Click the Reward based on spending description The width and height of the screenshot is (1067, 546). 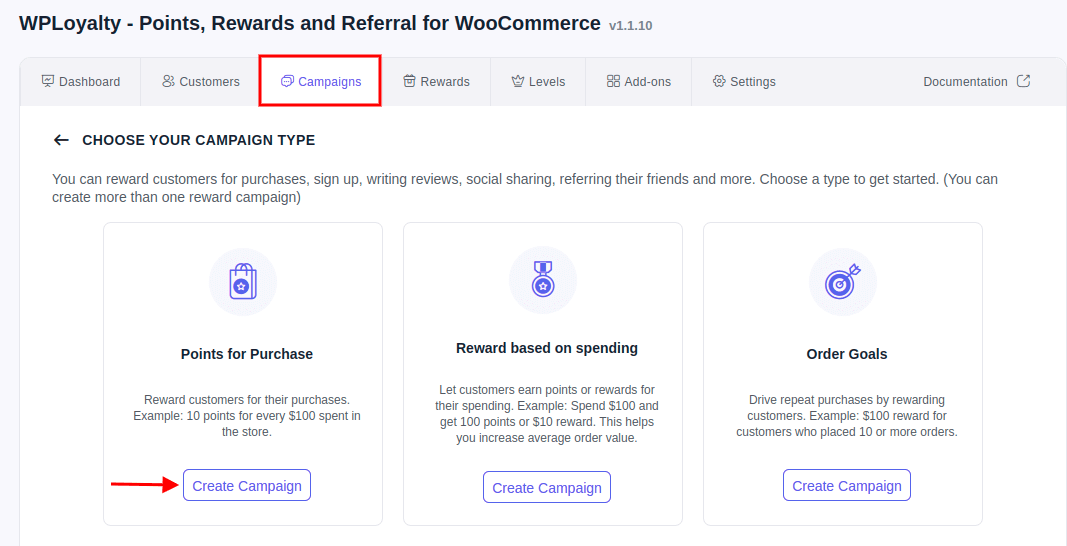[547, 414]
